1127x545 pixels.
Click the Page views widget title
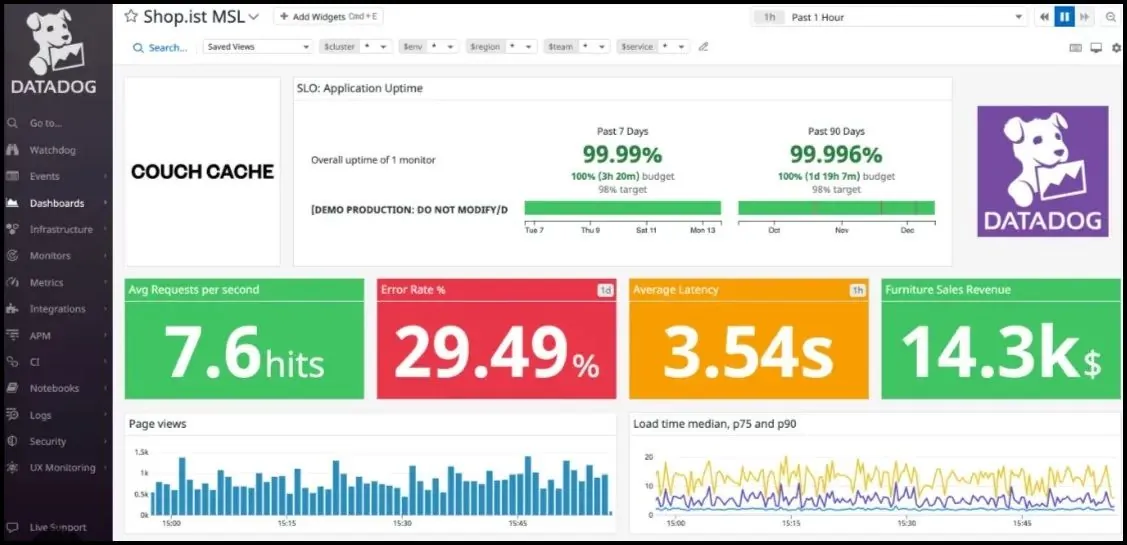(x=157, y=424)
